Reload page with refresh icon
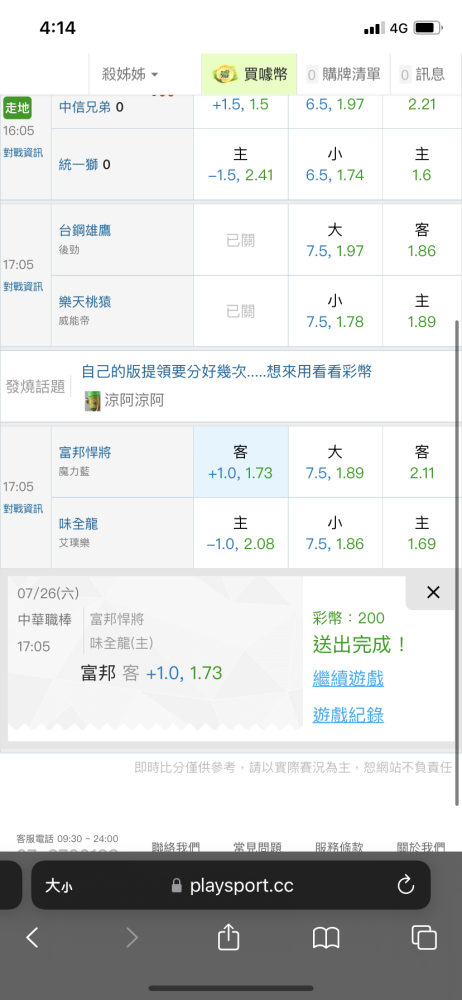The height and width of the screenshot is (1000, 462). coord(406,885)
